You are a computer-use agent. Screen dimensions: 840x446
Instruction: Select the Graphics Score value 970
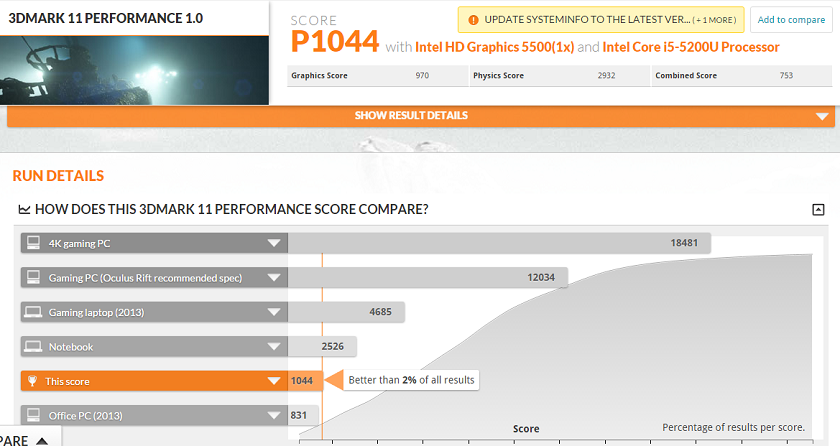[422, 75]
